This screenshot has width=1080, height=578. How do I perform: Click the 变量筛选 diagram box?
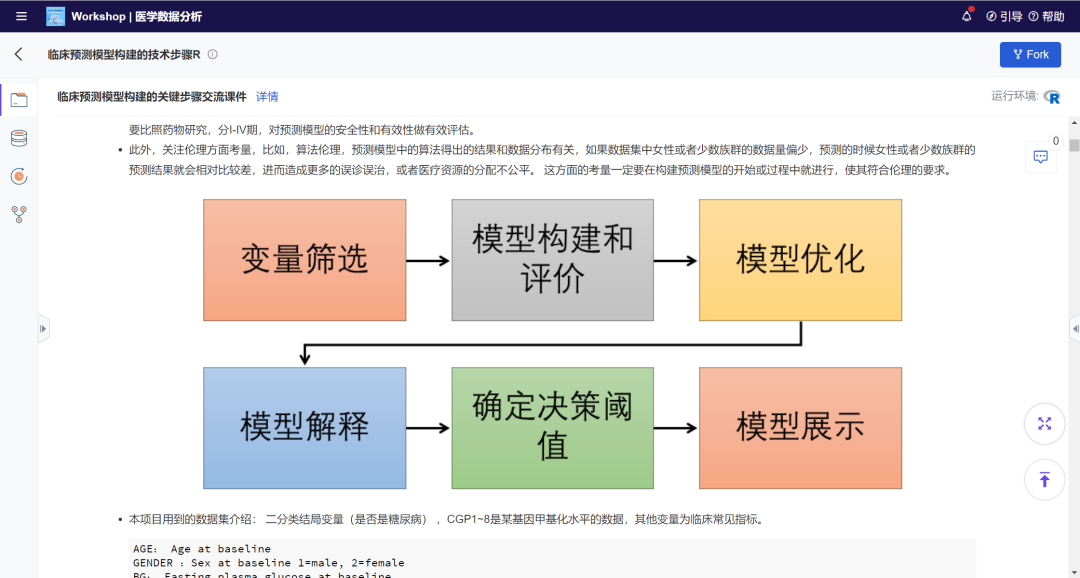click(x=304, y=260)
